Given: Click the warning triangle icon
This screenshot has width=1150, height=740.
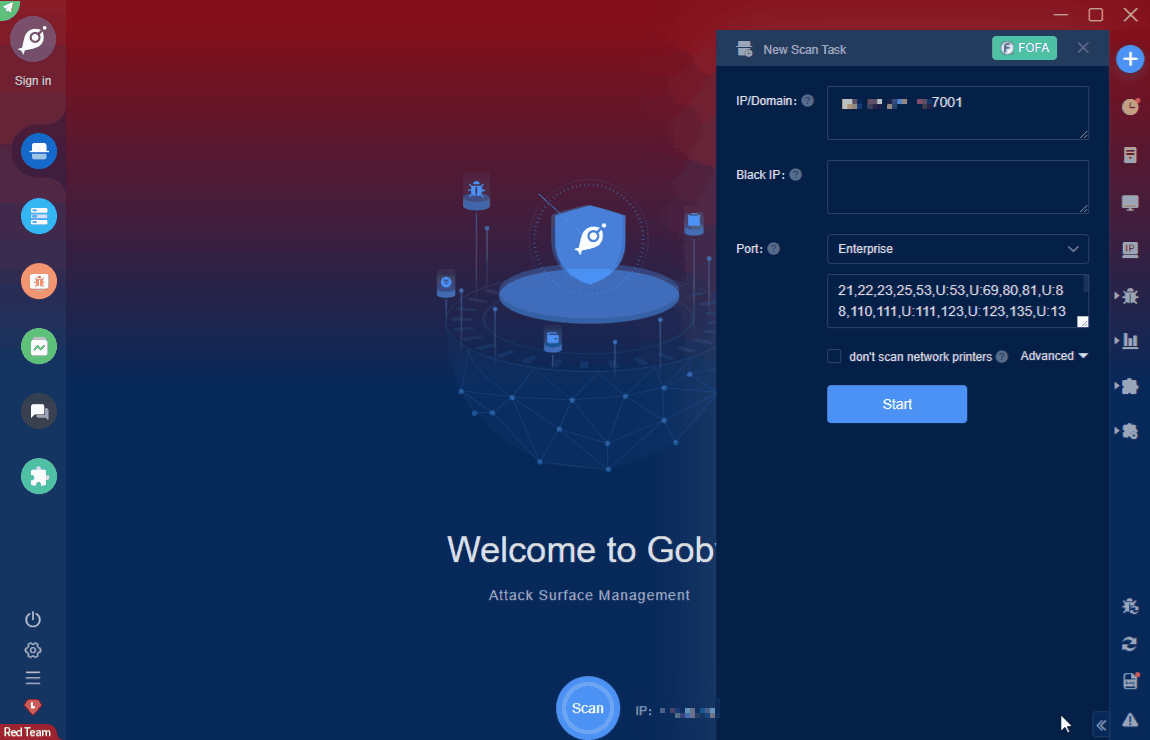Looking at the screenshot, I should 1130,720.
